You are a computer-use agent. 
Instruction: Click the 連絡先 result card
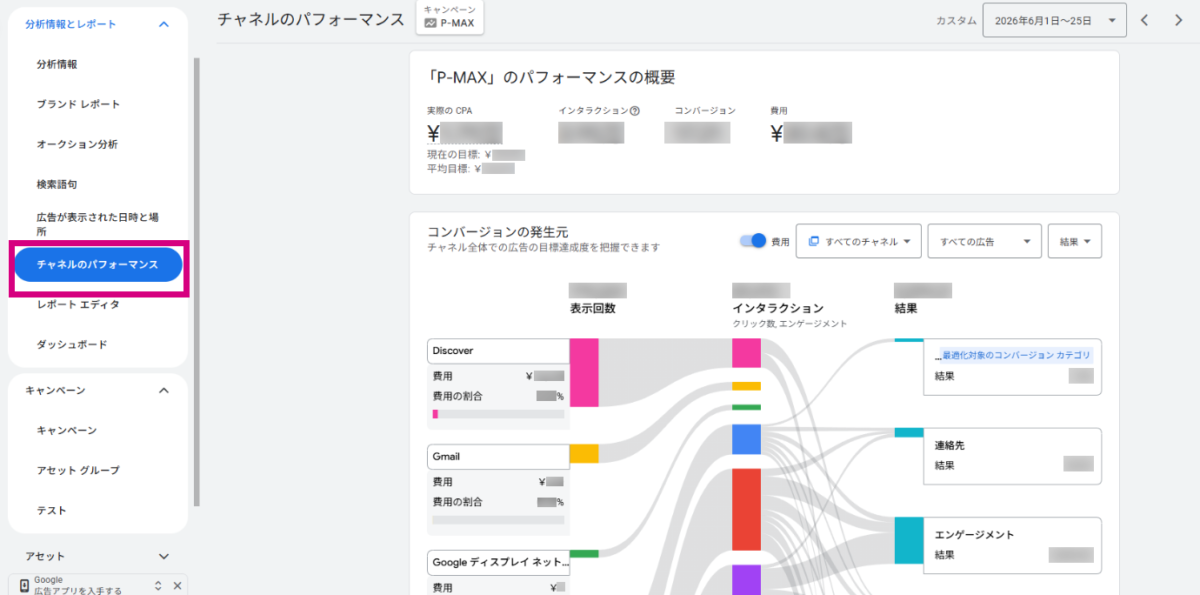pos(1013,456)
